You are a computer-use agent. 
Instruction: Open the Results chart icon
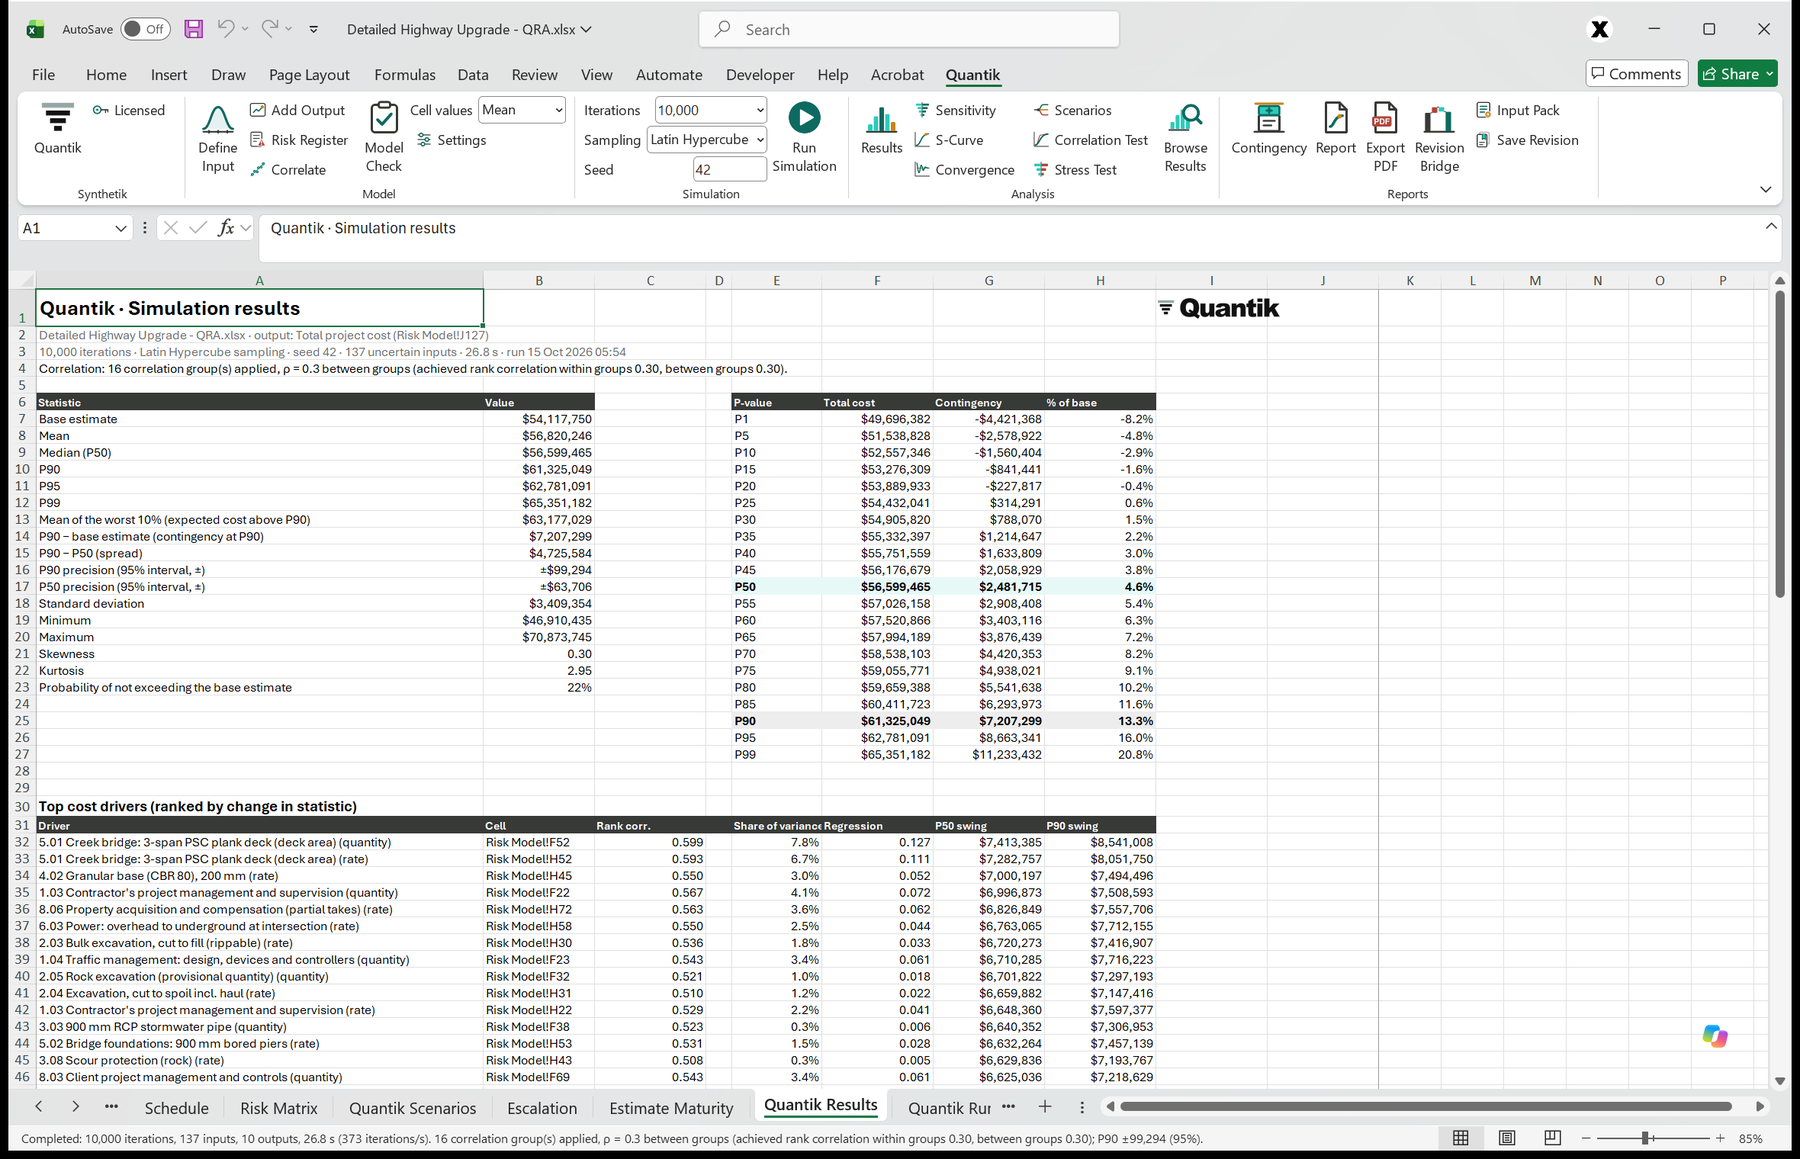(881, 120)
